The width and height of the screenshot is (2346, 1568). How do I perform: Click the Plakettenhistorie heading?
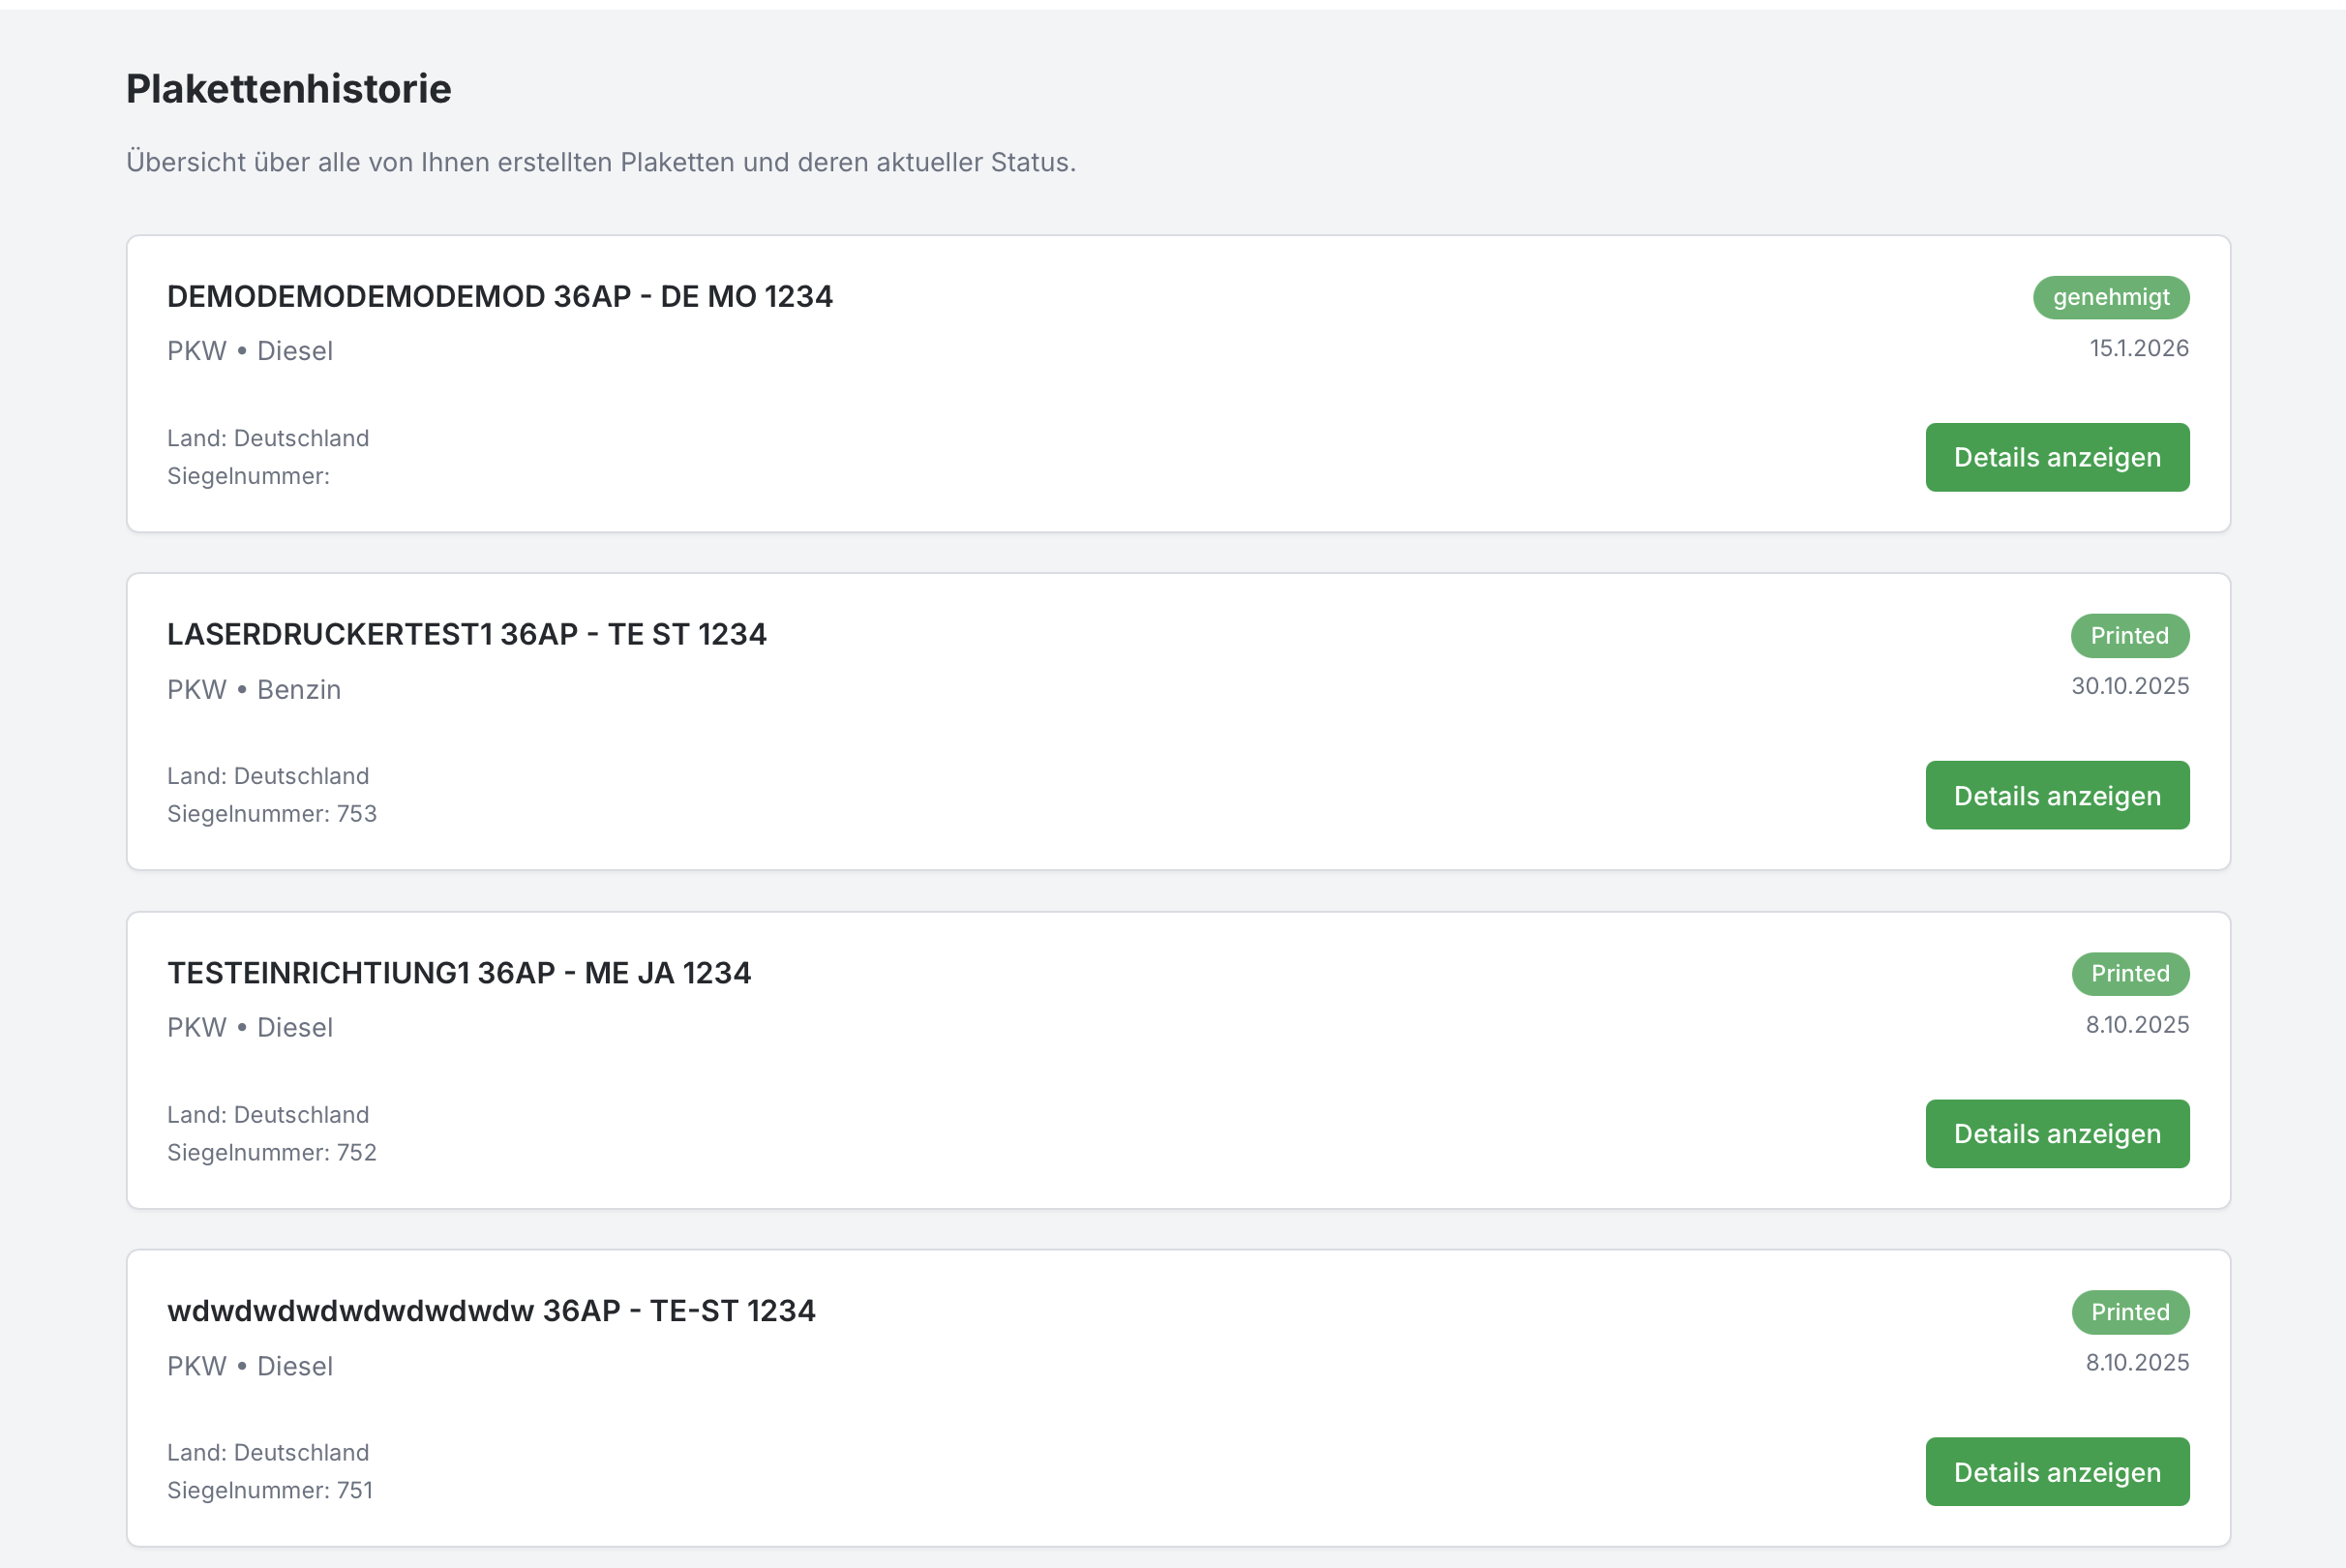click(x=288, y=89)
